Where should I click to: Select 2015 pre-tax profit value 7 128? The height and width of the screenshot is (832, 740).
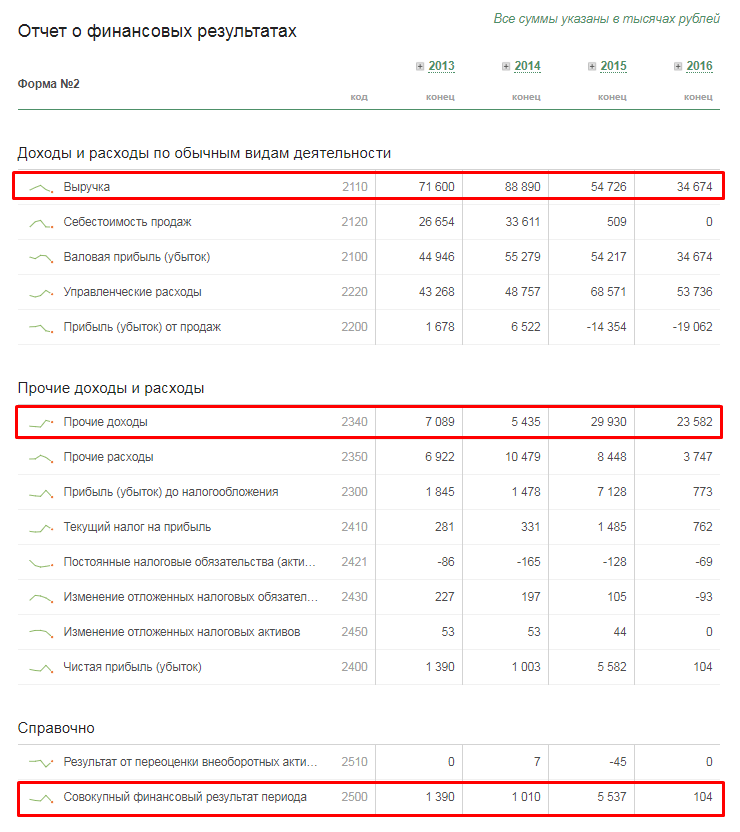[612, 492]
